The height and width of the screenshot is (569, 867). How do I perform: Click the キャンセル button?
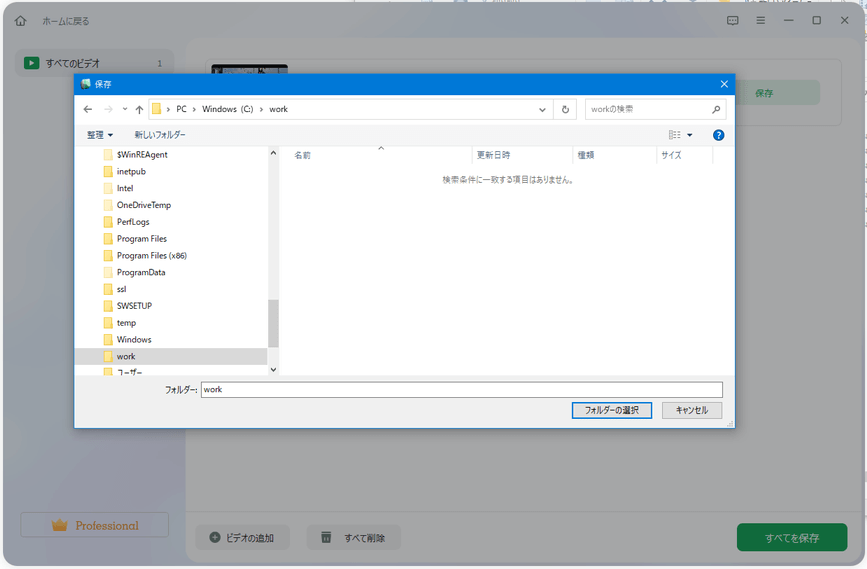point(691,410)
